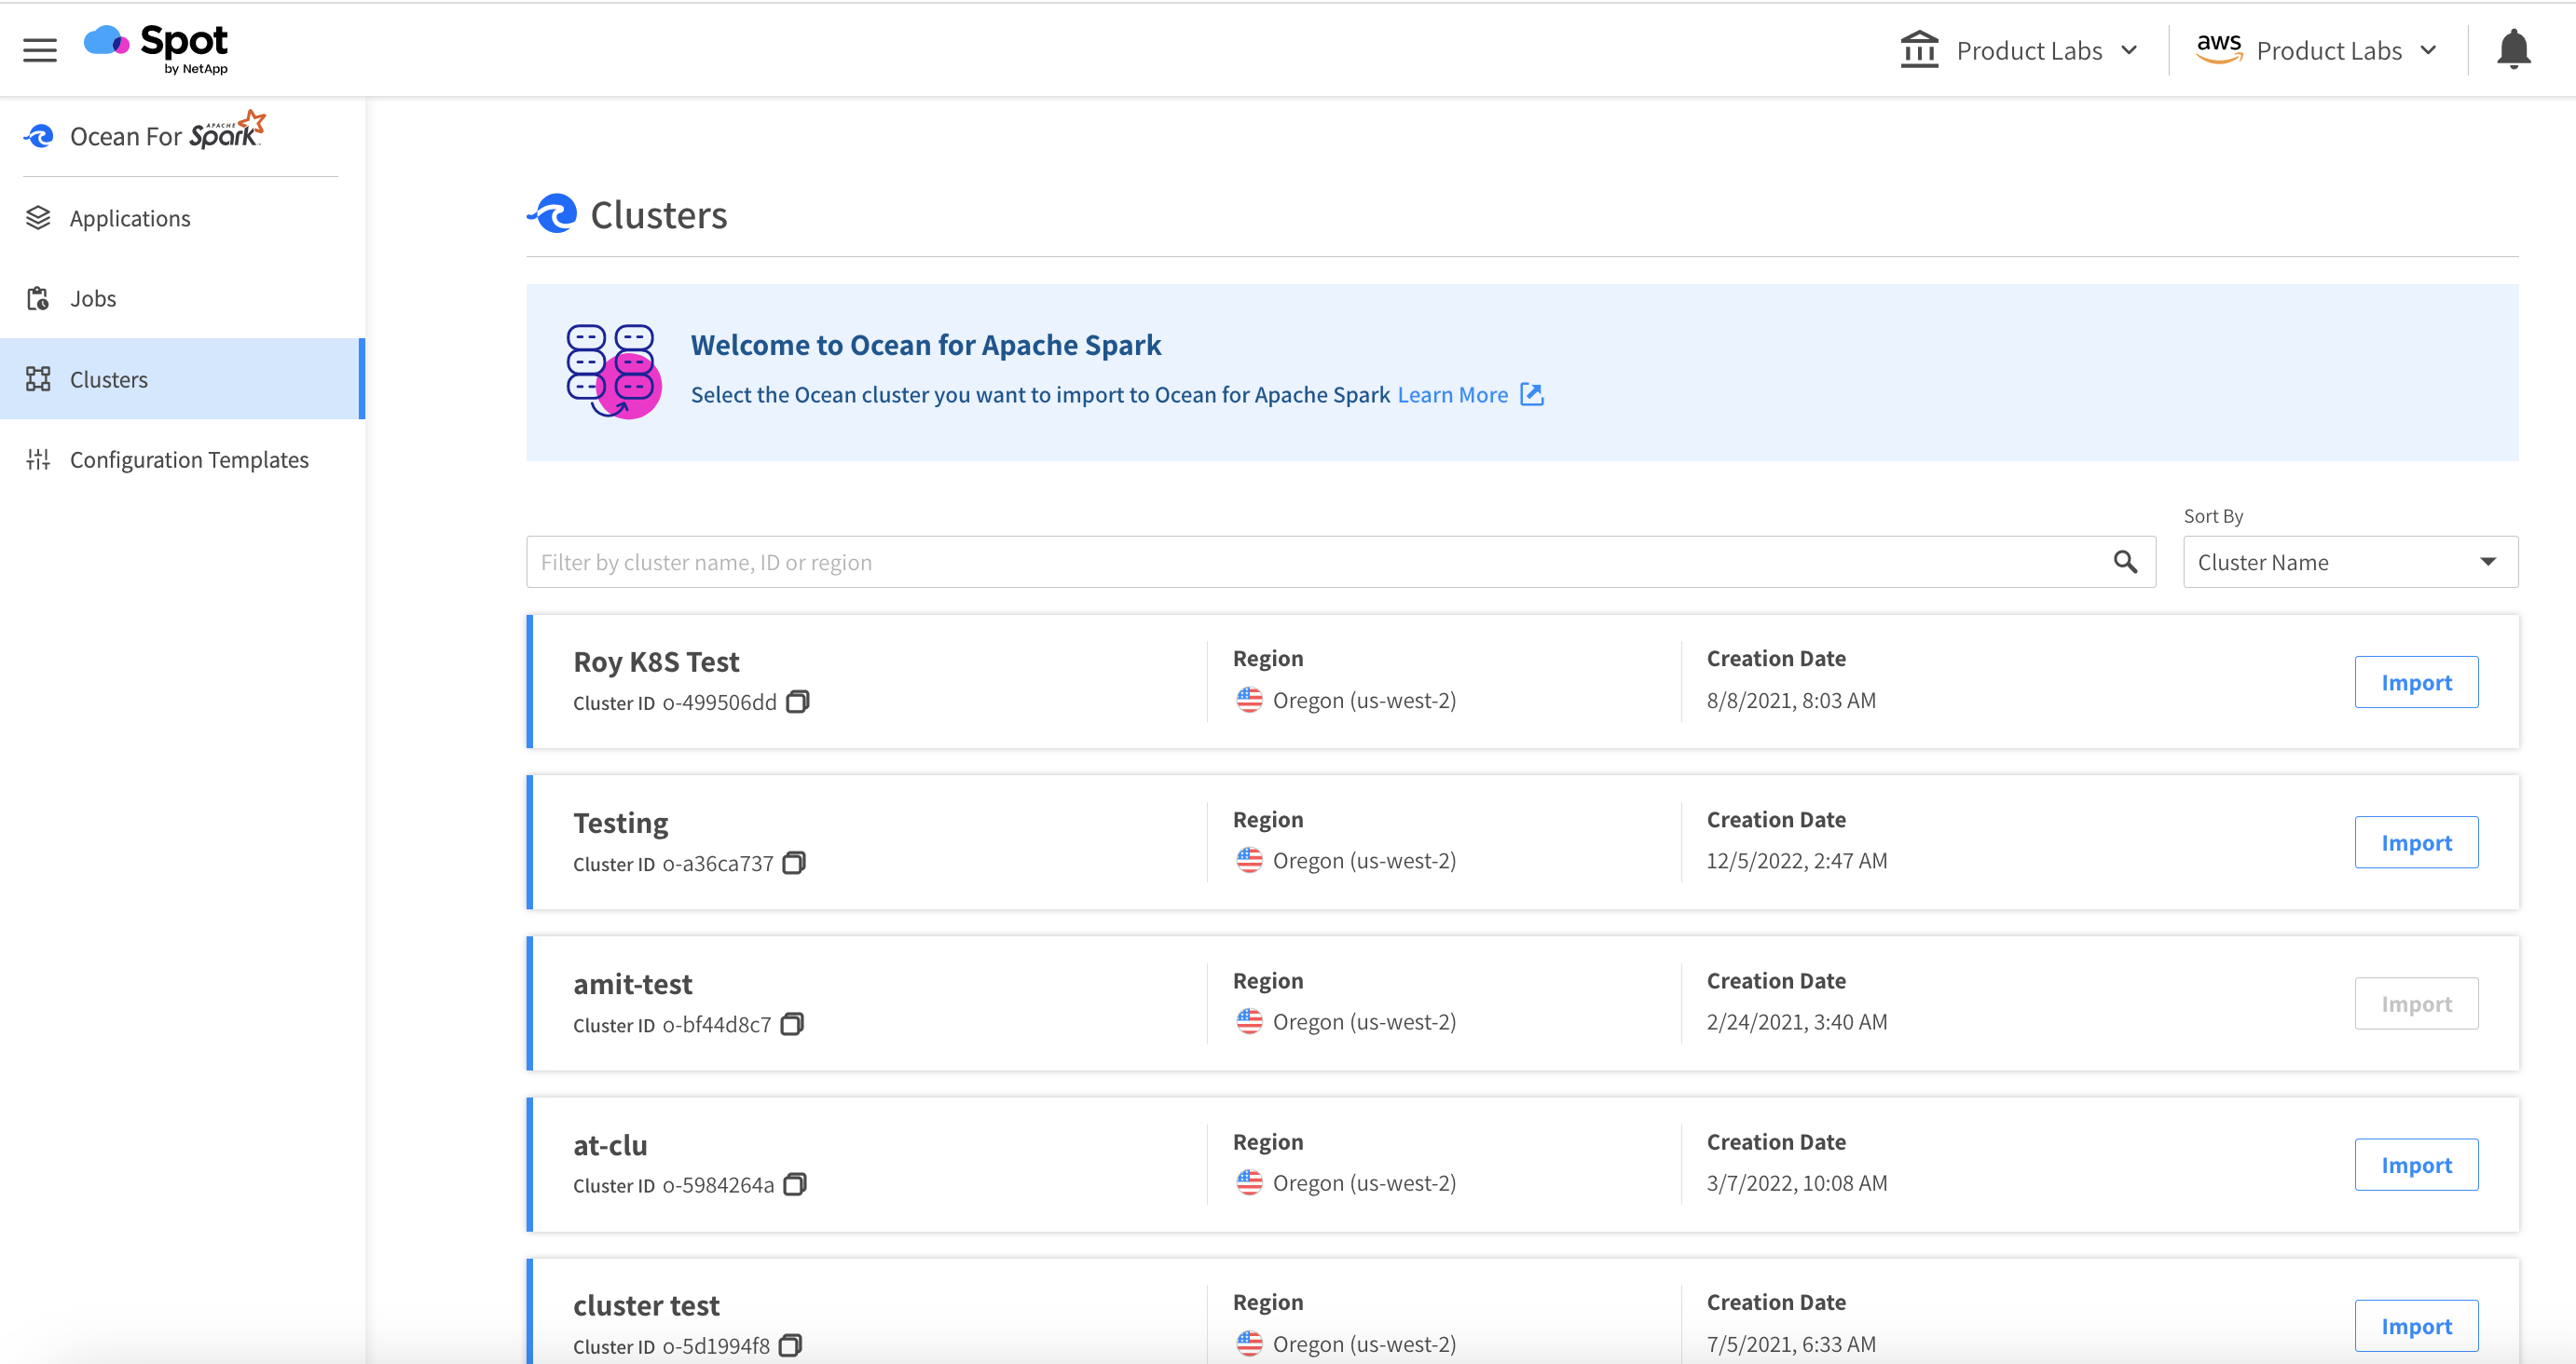The image size is (2576, 1364).
Task: Import the at-clu cluster
Action: [x=2416, y=1164]
